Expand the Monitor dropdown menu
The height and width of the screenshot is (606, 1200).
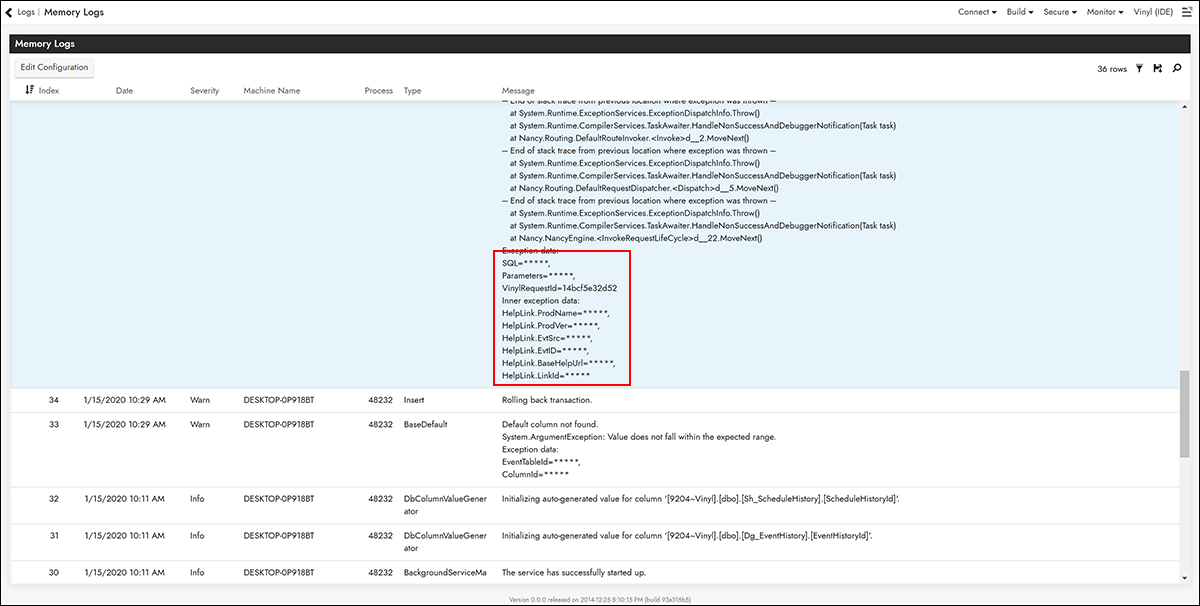click(x=1105, y=12)
